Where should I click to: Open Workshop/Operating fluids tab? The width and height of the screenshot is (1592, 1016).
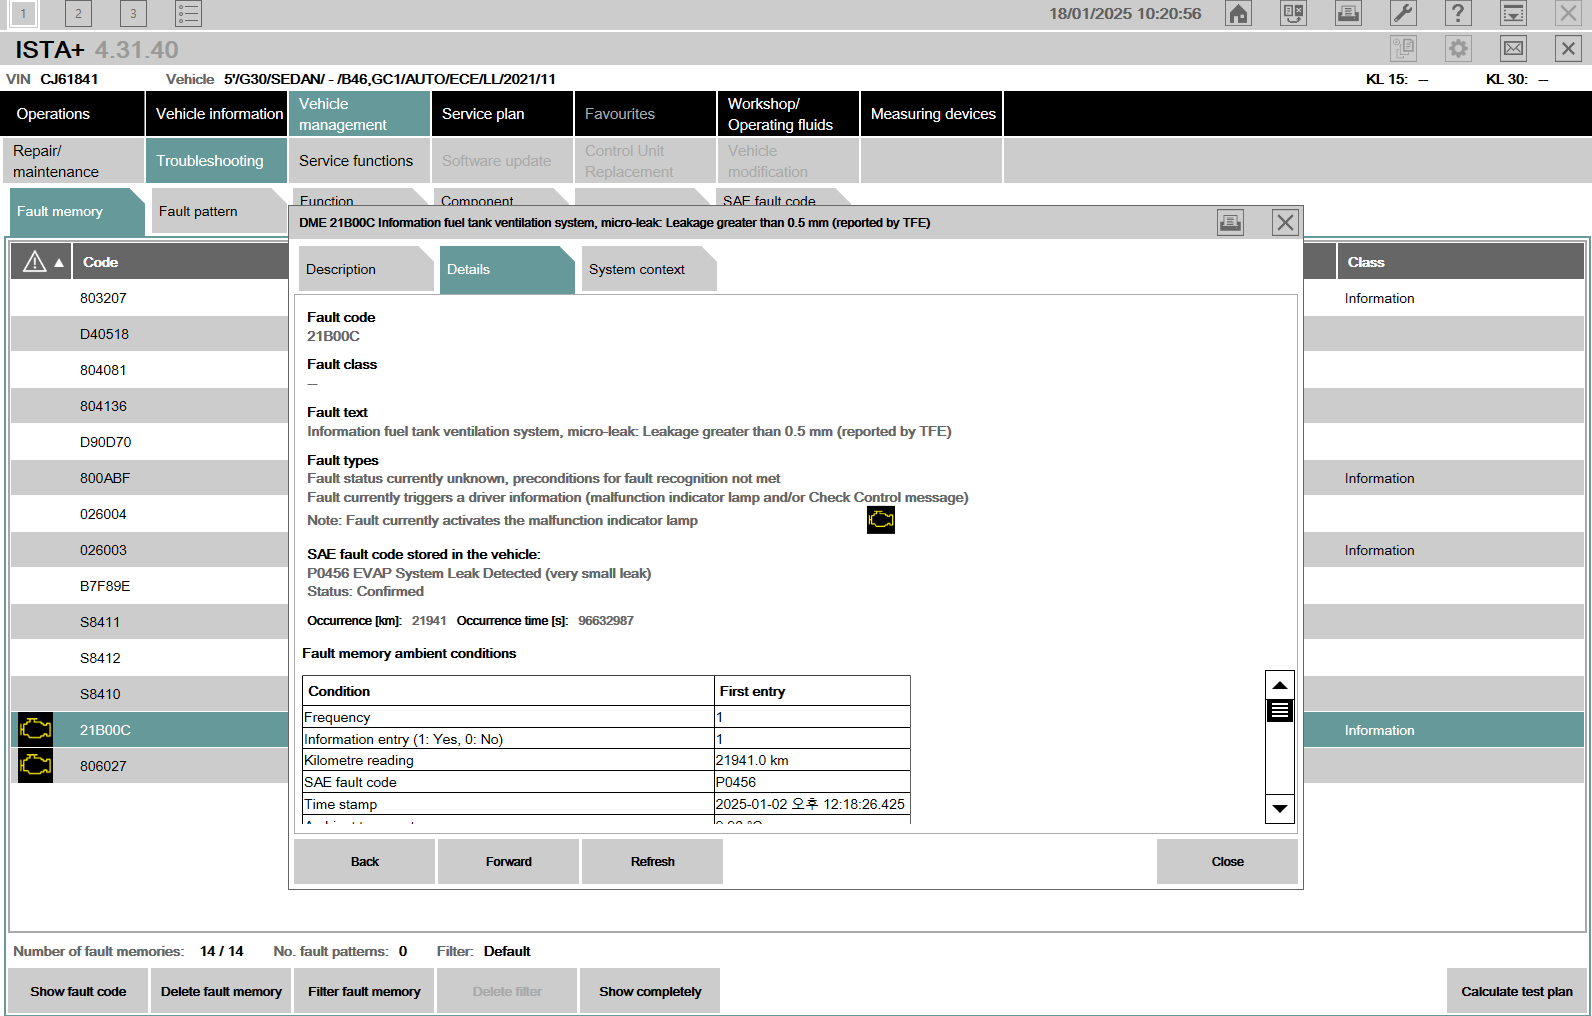tap(788, 114)
